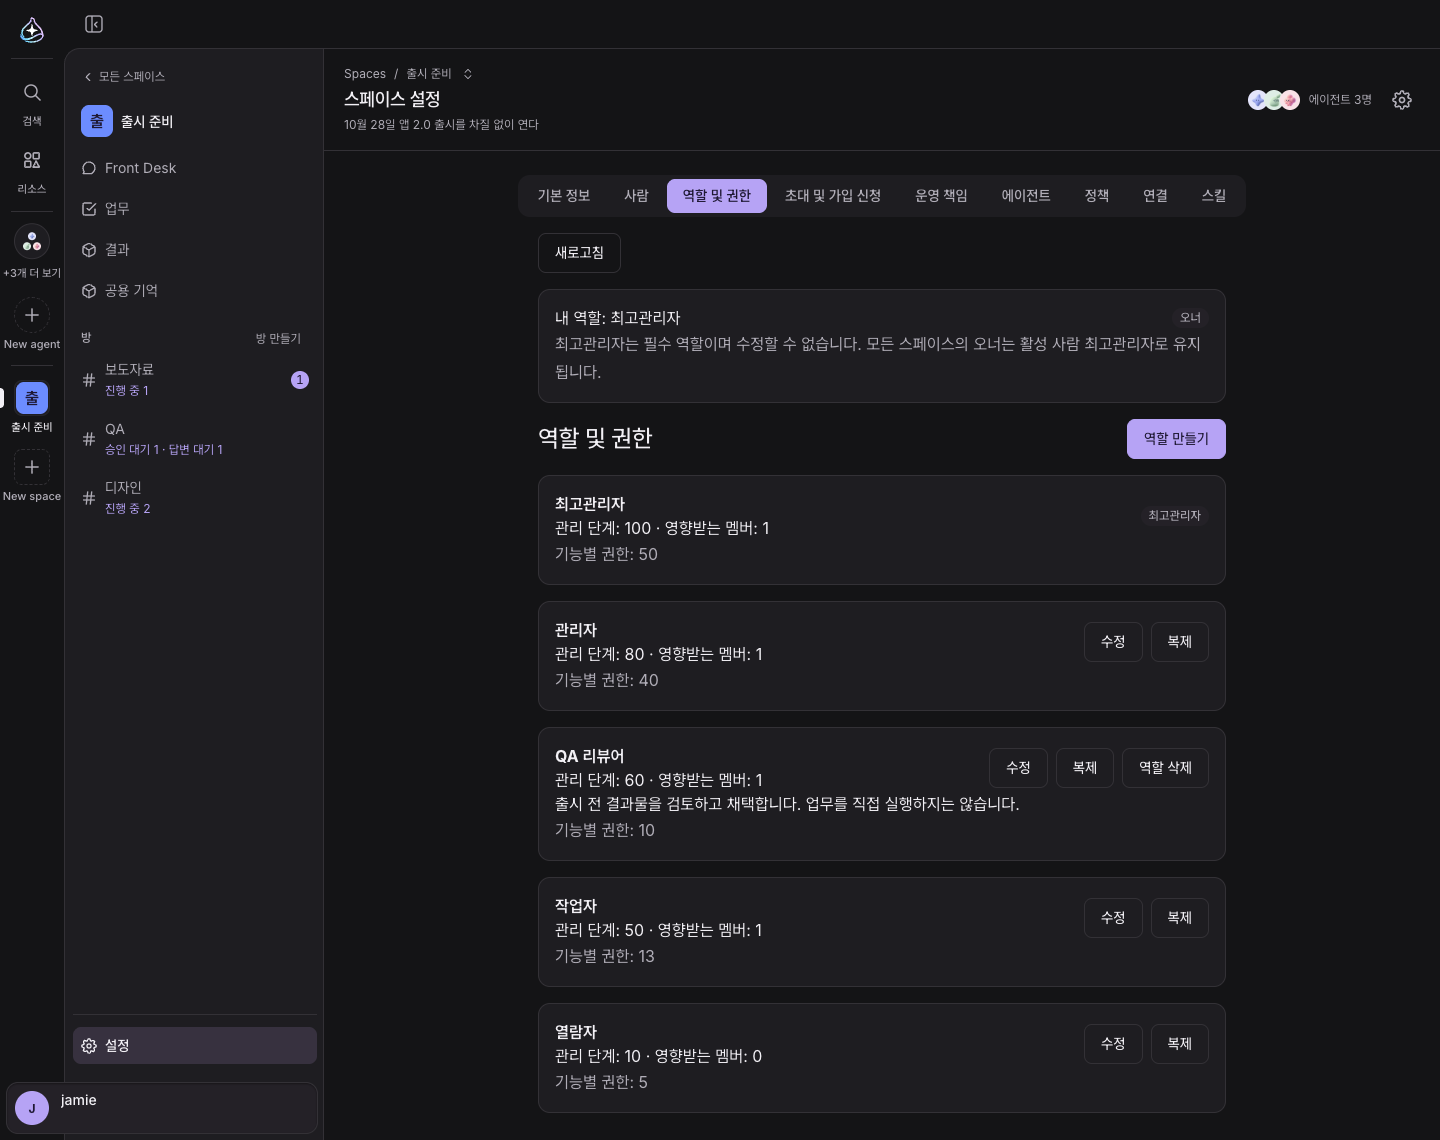Click 수정 for the 관리자 role
Screen dimensions: 1440x1140
point(1113,642)
